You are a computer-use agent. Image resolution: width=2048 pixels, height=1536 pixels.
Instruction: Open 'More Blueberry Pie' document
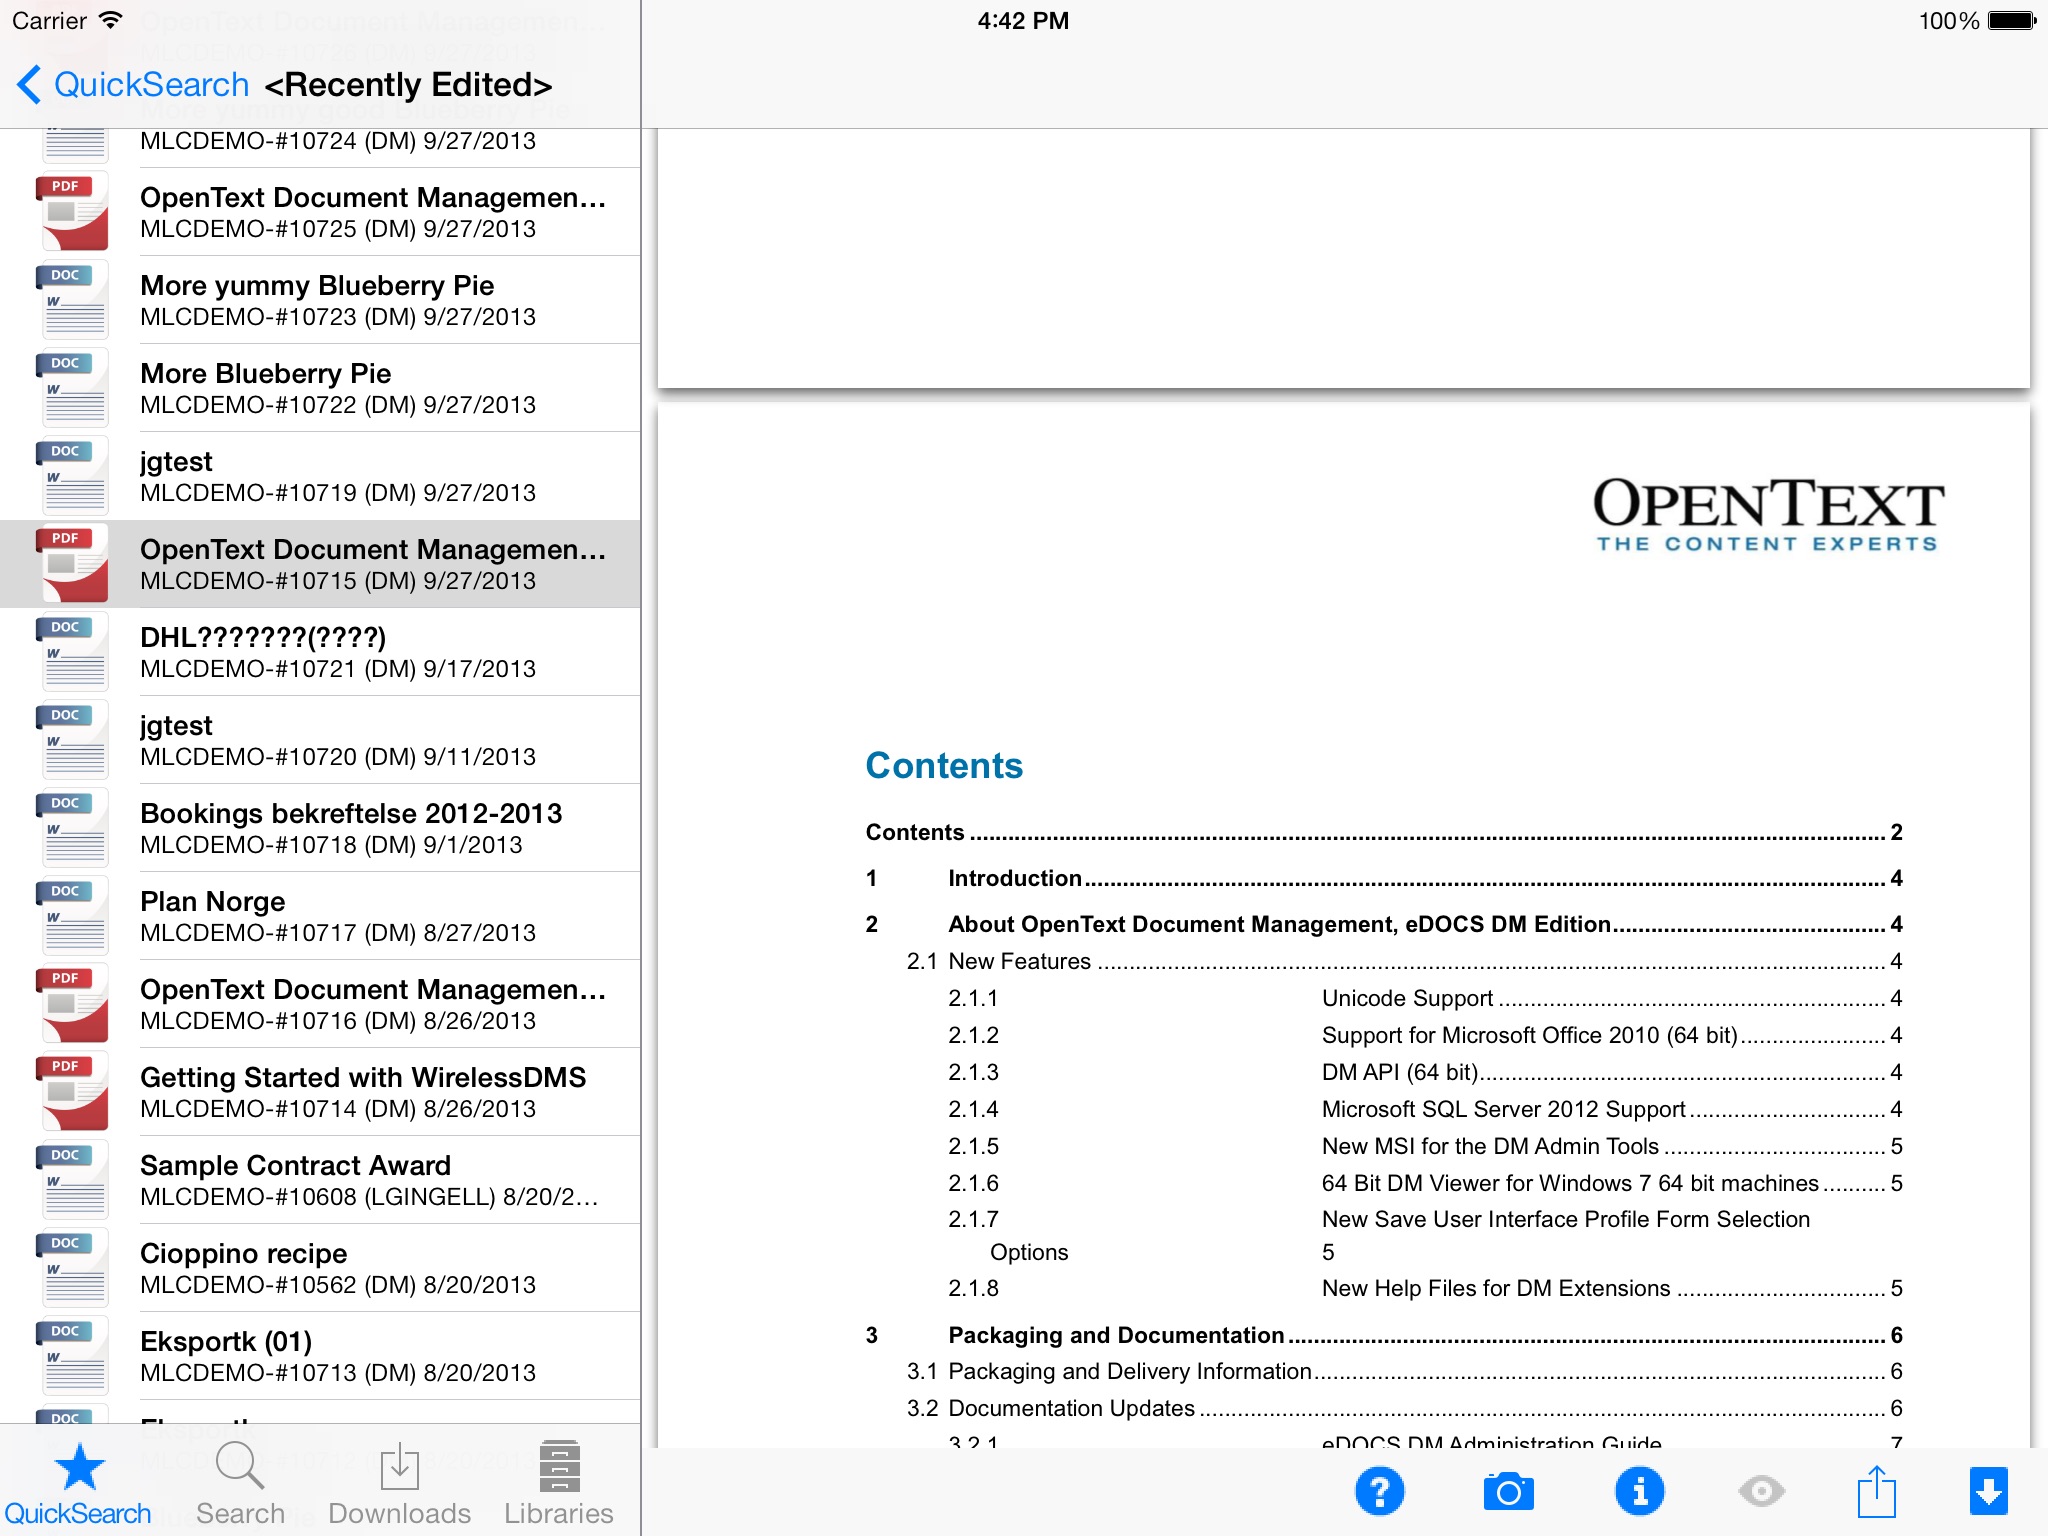click(x=320, y=388)
